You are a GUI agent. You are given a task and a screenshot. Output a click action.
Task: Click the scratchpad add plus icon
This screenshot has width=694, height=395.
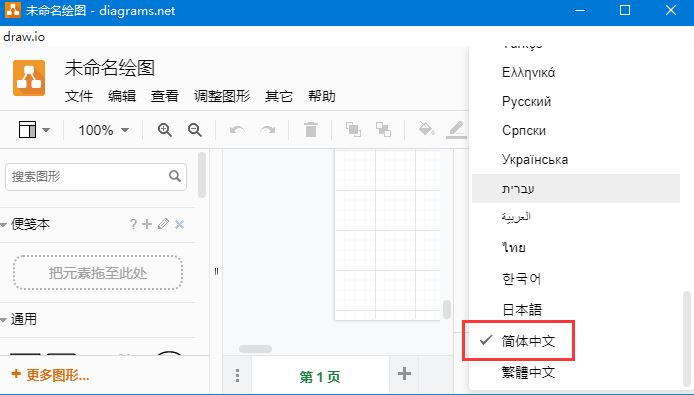point(147,224)
